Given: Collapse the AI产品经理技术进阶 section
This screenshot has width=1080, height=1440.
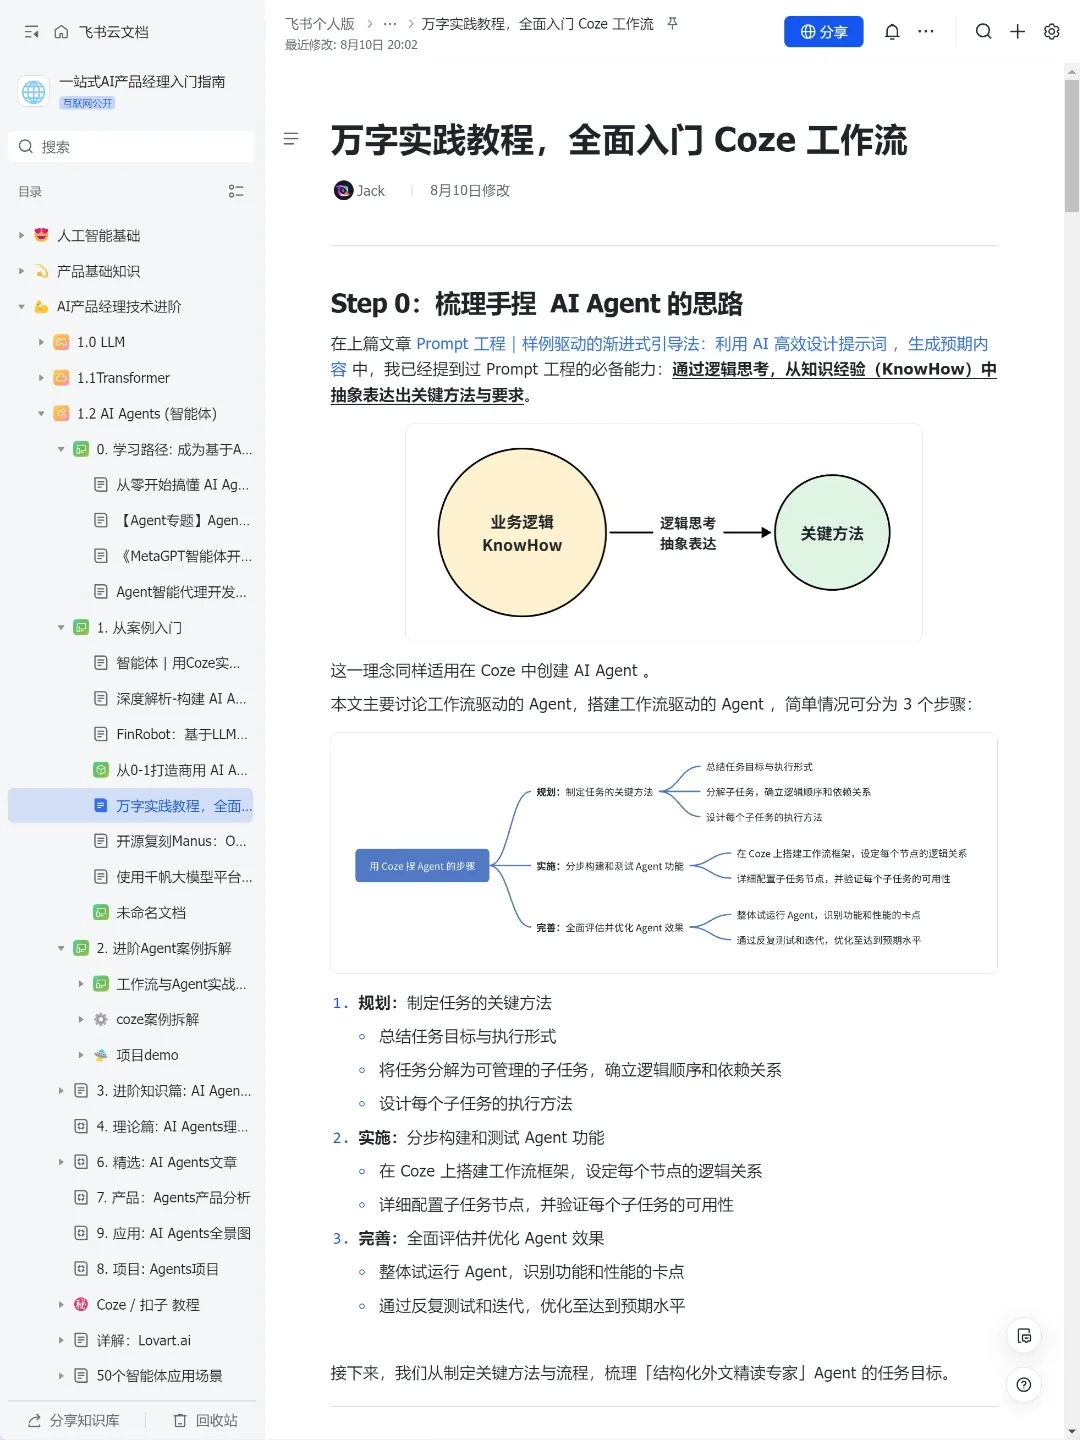Looking at the screenshot, I should [x=21, y=307].
